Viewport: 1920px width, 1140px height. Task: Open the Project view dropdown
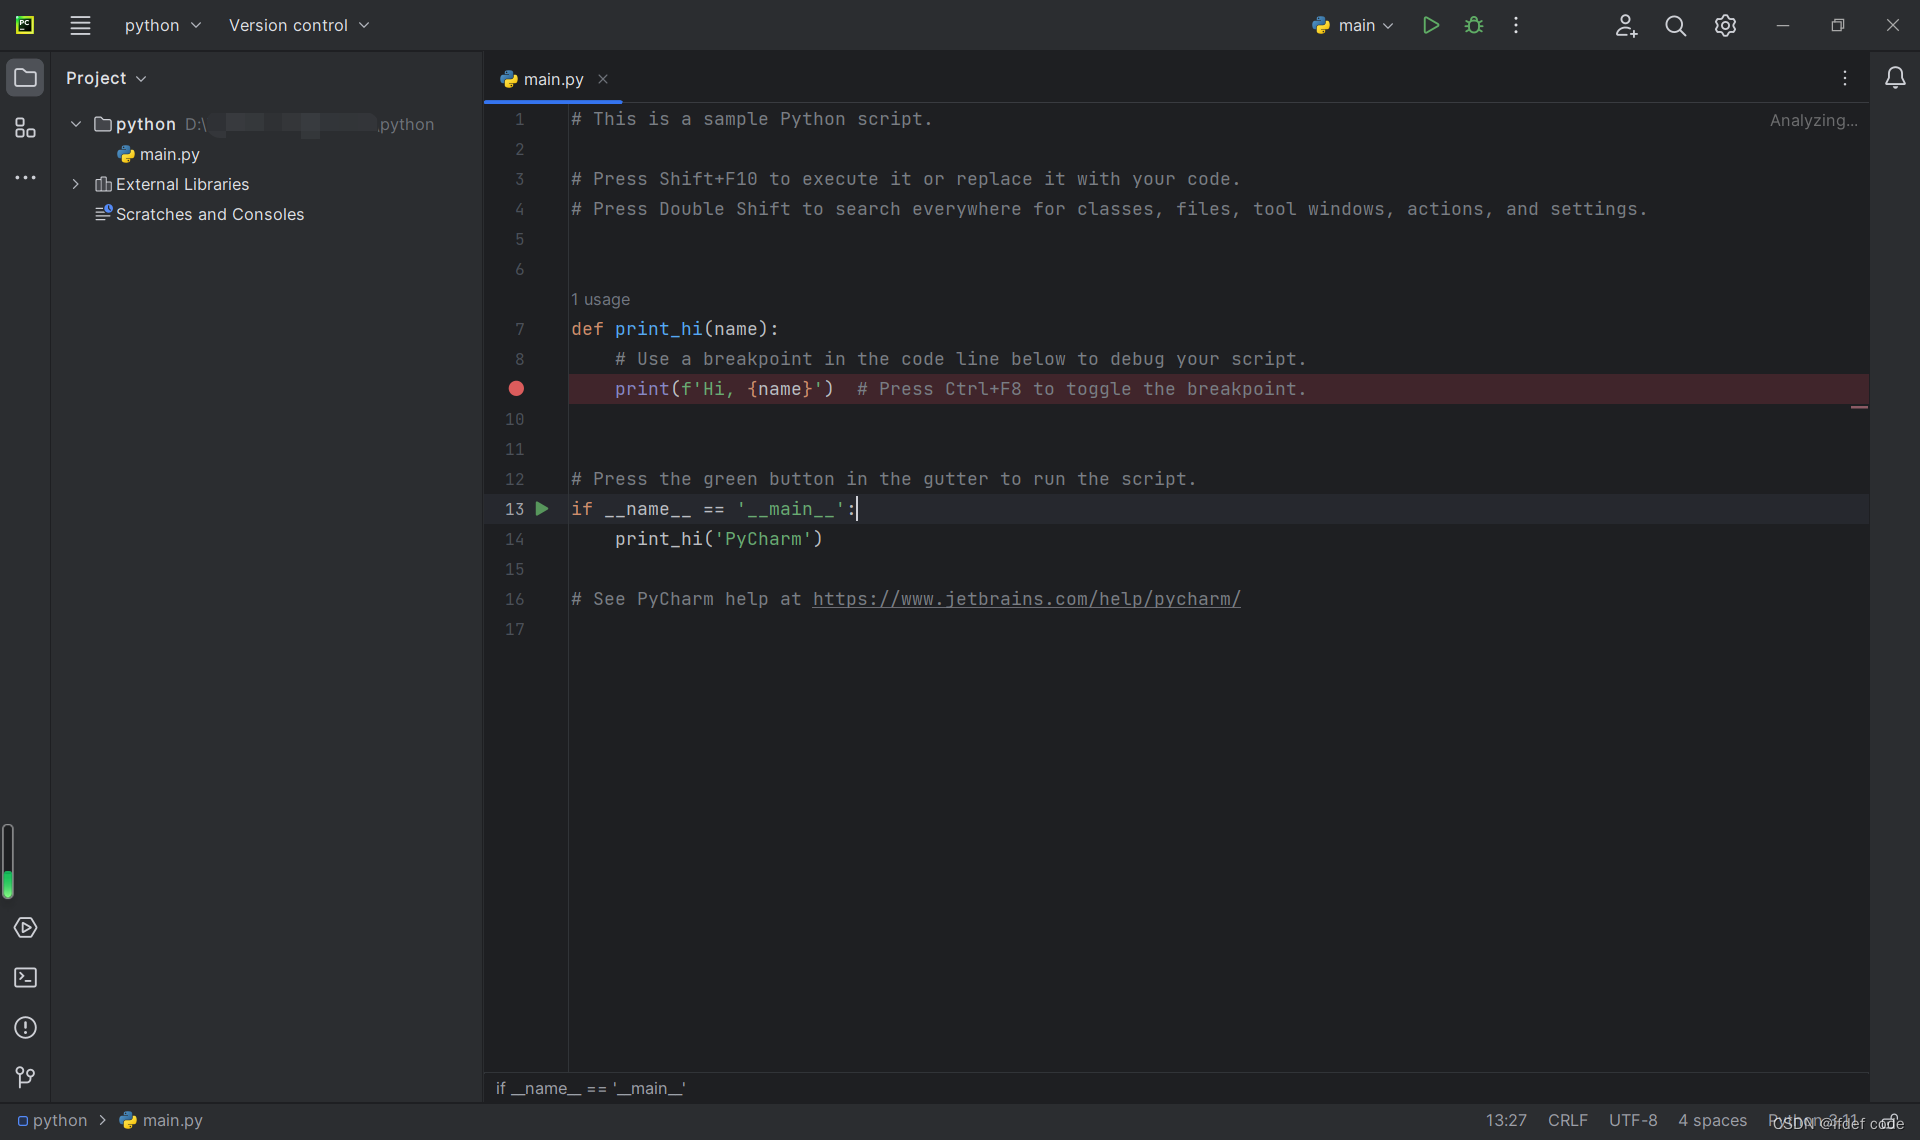106,78
